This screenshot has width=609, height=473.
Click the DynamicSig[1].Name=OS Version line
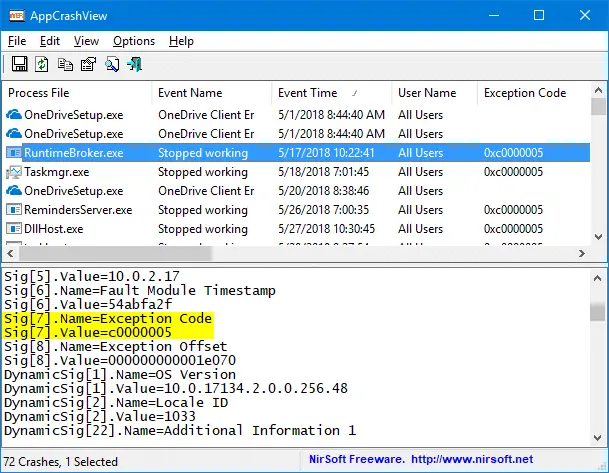point(120,374)
